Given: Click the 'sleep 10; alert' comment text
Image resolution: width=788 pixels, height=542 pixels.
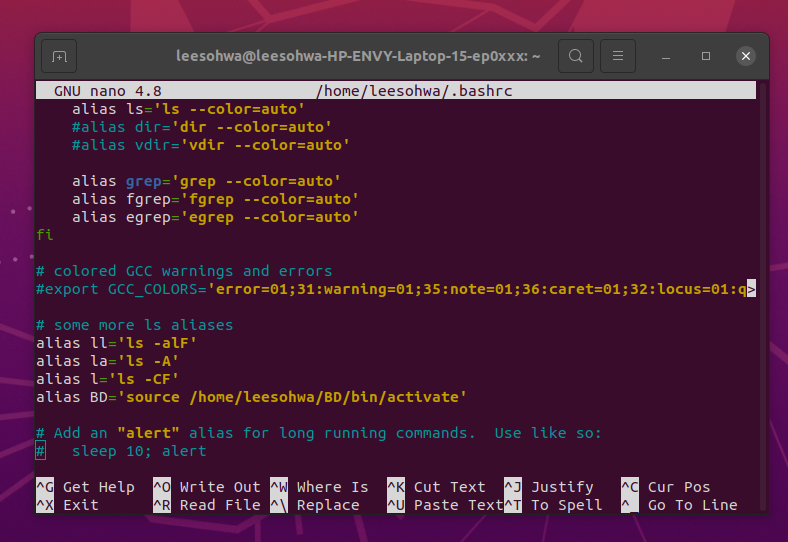Looking at the screenshot, I should tap(139, 451).
